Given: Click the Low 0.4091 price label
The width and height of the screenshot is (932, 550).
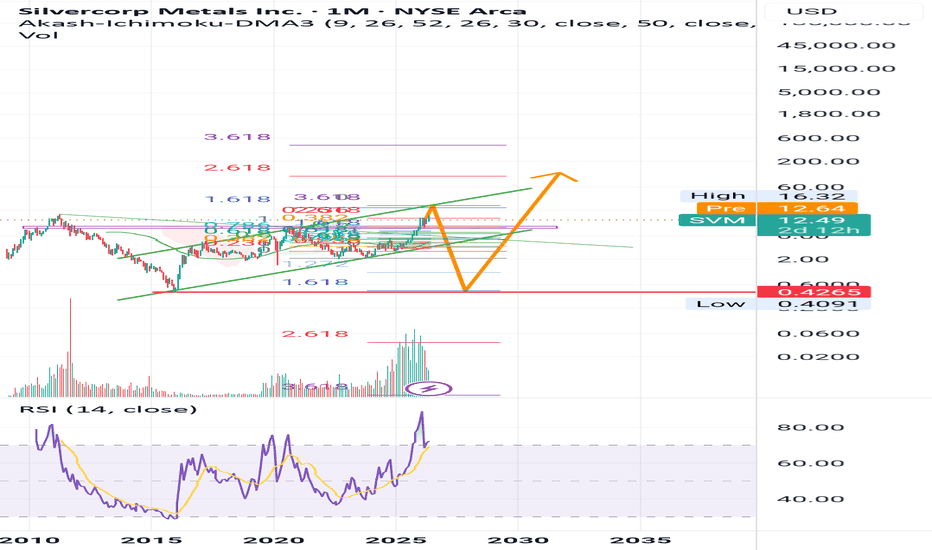Looking at the screenshot, I should (778, 304).
